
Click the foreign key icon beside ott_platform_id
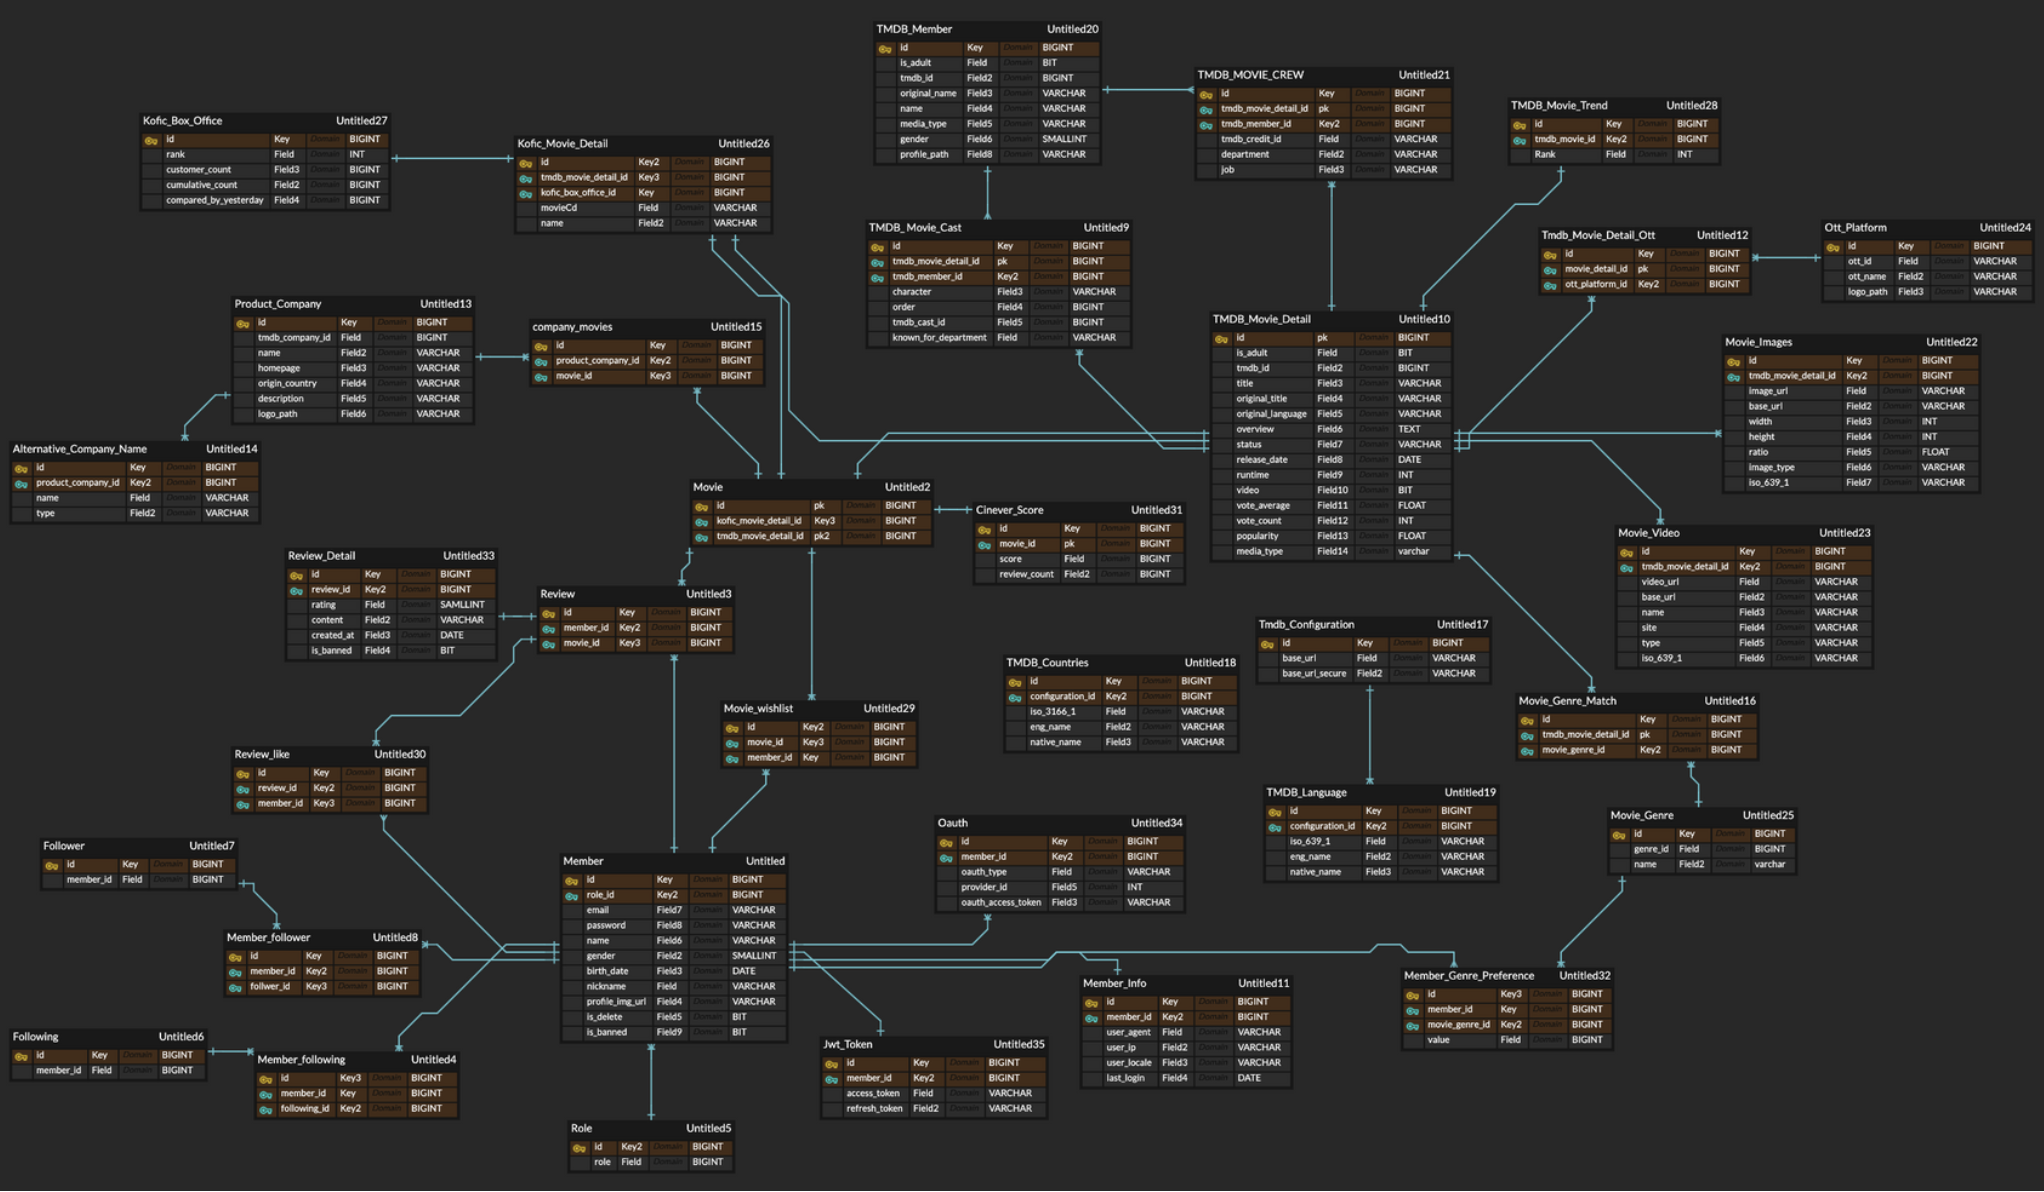click(x=1550, y=286)
